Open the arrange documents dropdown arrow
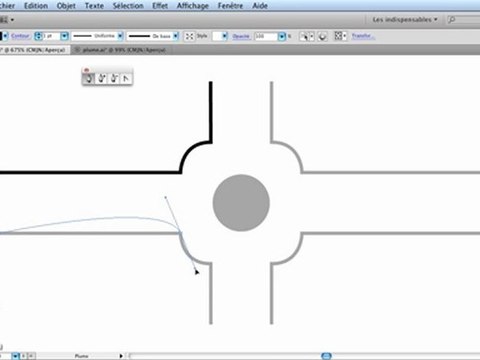 click(12, 20)
